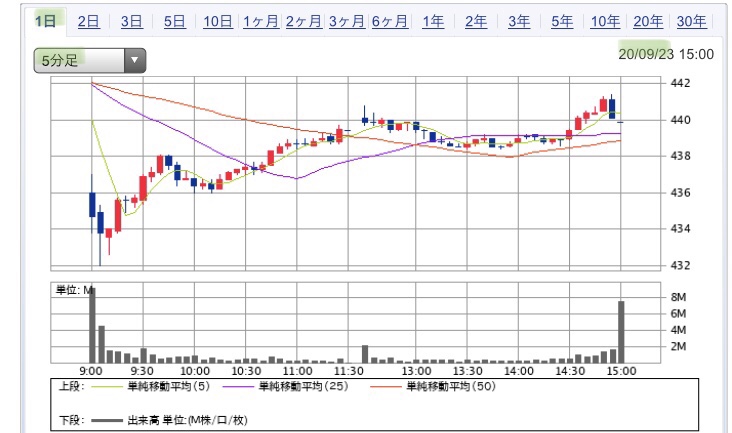The height and width of the screenshot is (433, 732).
Task: Click the 14:30 time axis label
Action: (x=570, y=371)
